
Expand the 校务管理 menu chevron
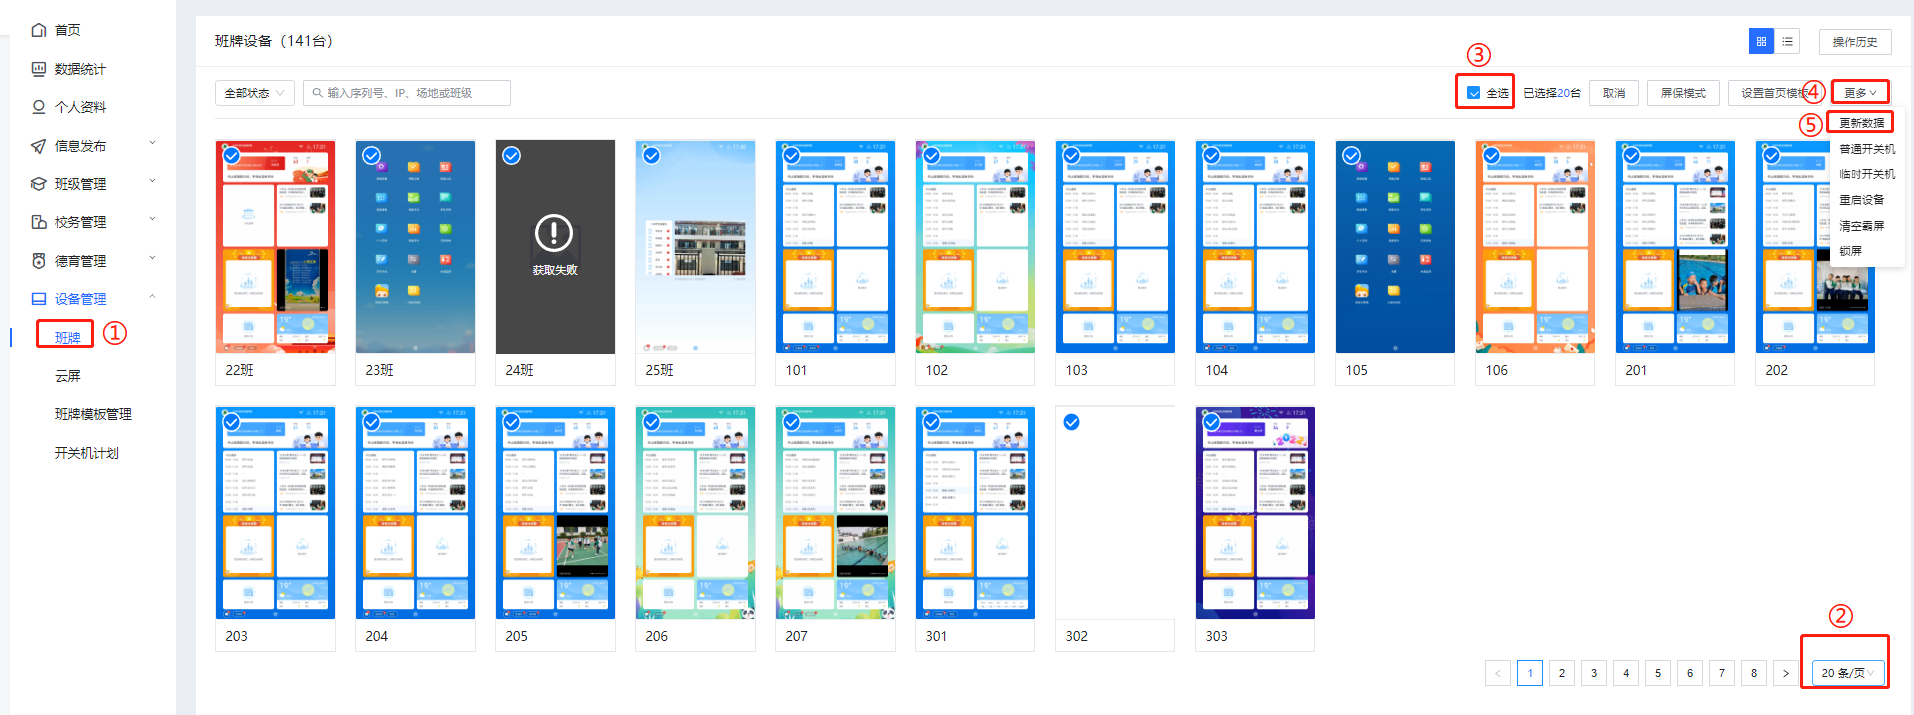pos(153,219)
